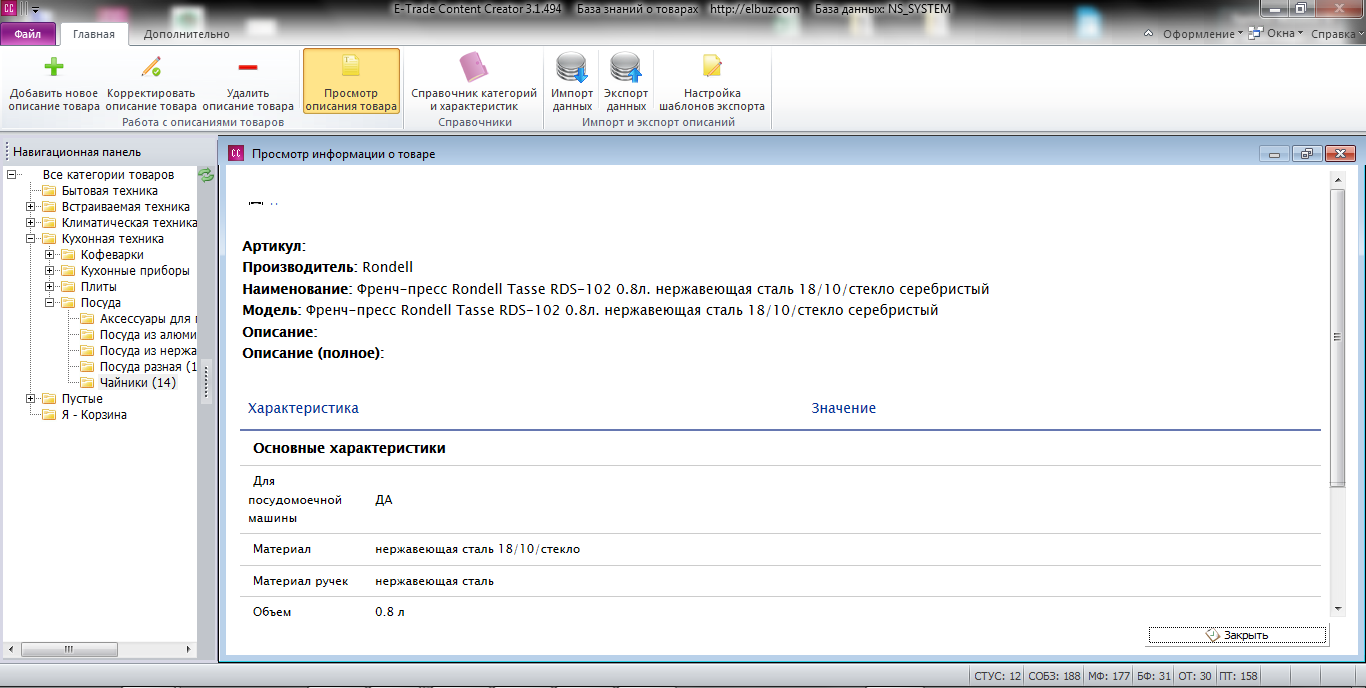
Task: Click the Значение column header
Action: coord(844,408)
